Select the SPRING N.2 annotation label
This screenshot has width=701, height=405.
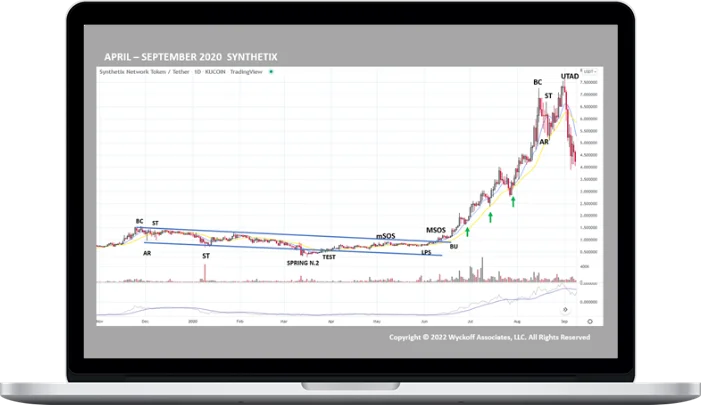305,262
